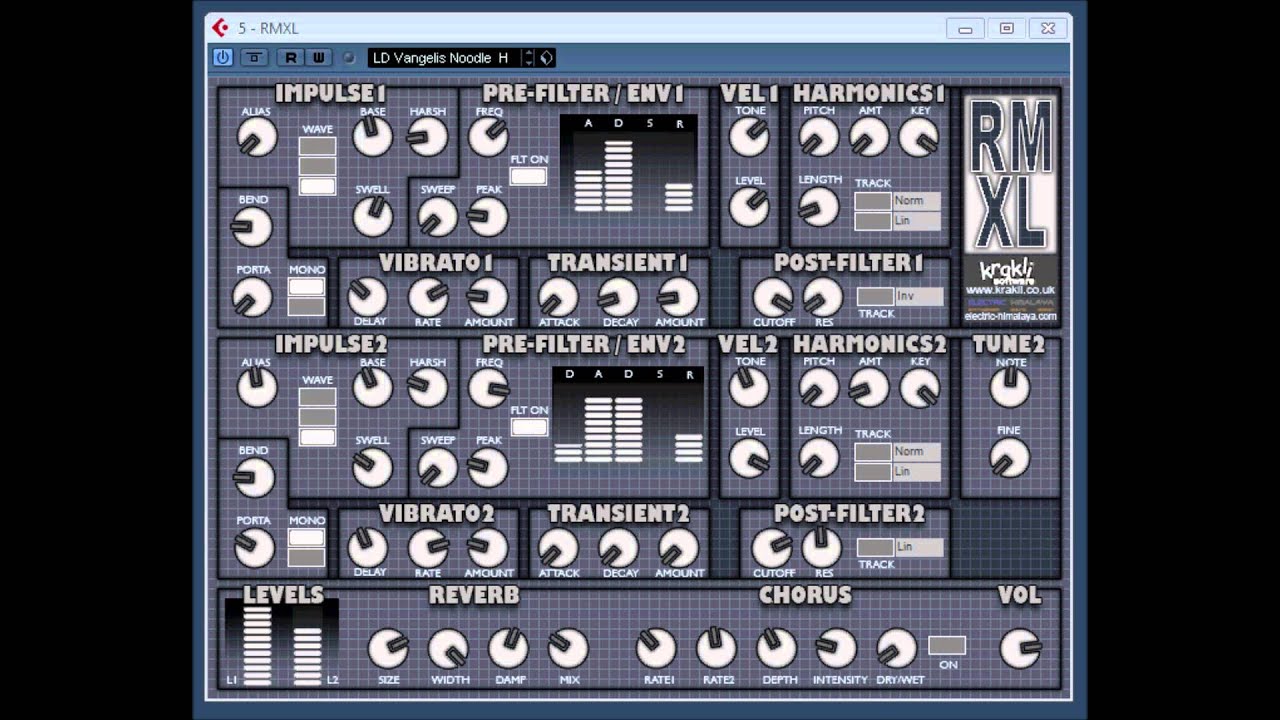Click the Post-Filter1 RES knob
This screenshot has height=720, width=1280.
coord(823,297)
